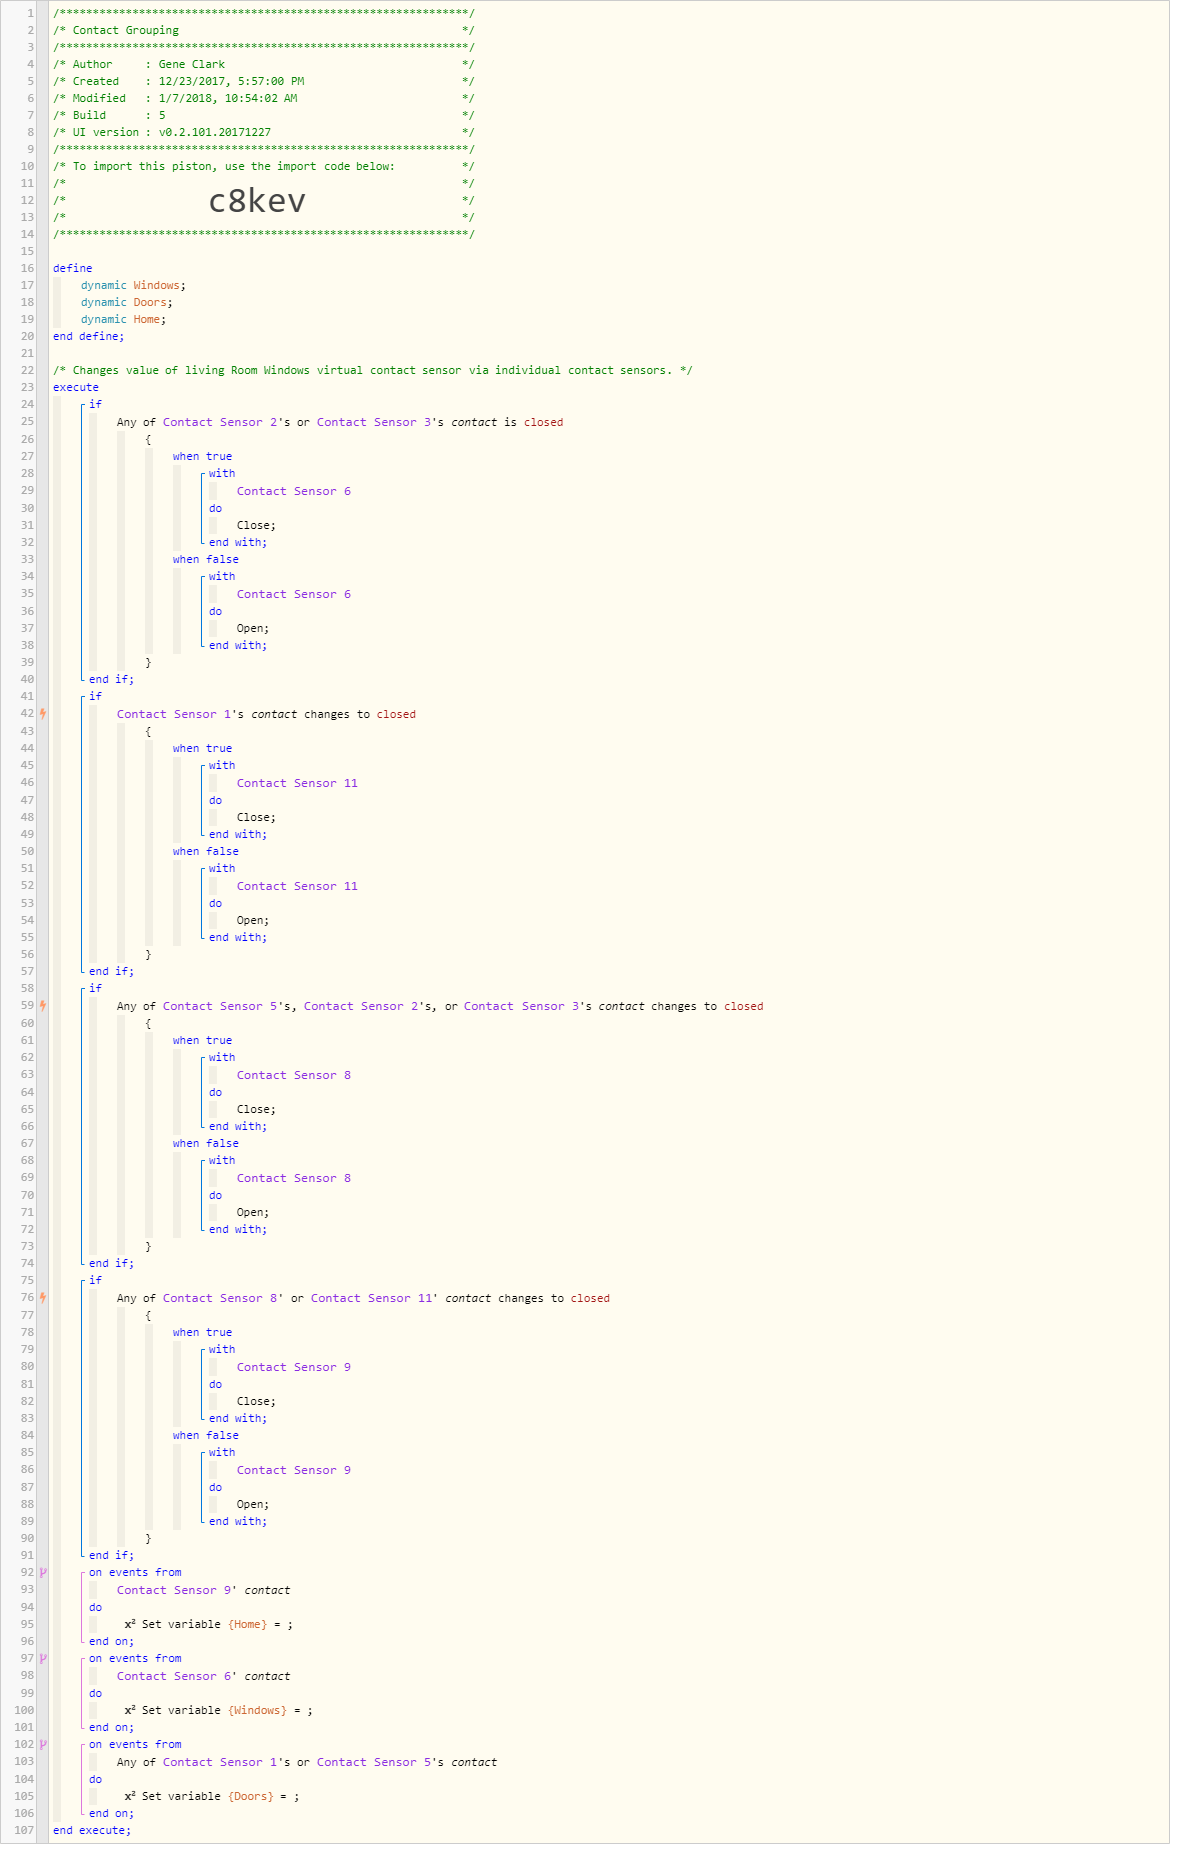Image resolution: width=1178 pixels, height=1852 pixels.
Task: Select Contact Sensor 6 on line 35
Action: 294,594
